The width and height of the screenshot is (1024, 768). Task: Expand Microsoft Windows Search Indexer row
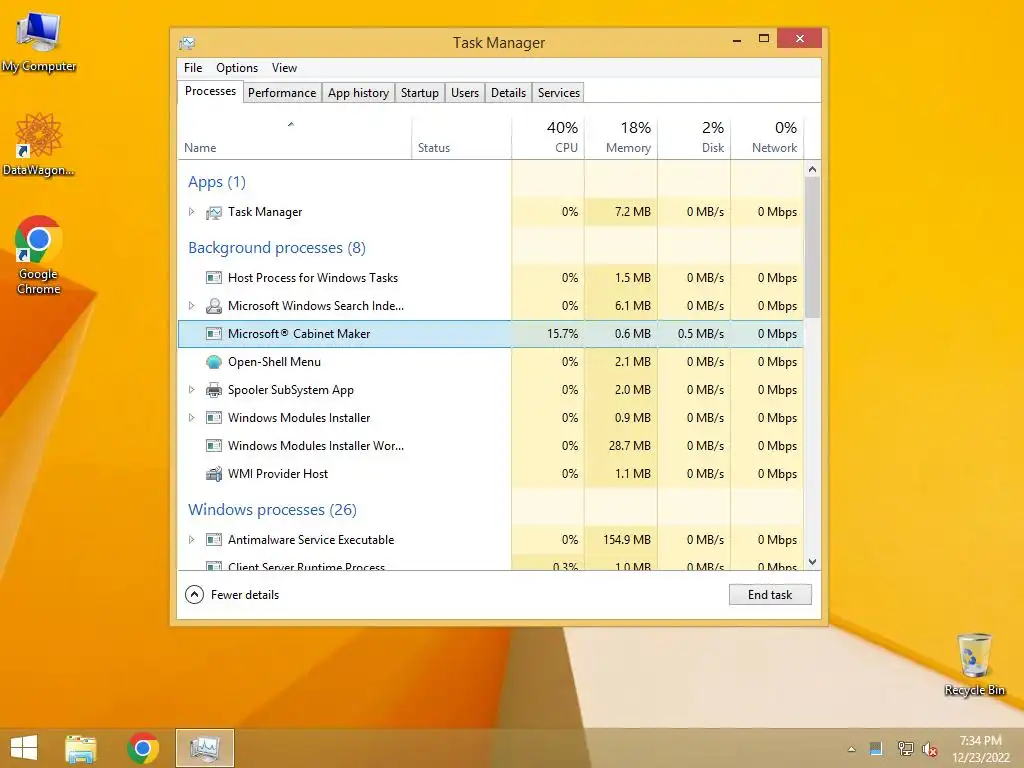pos(191,305)
